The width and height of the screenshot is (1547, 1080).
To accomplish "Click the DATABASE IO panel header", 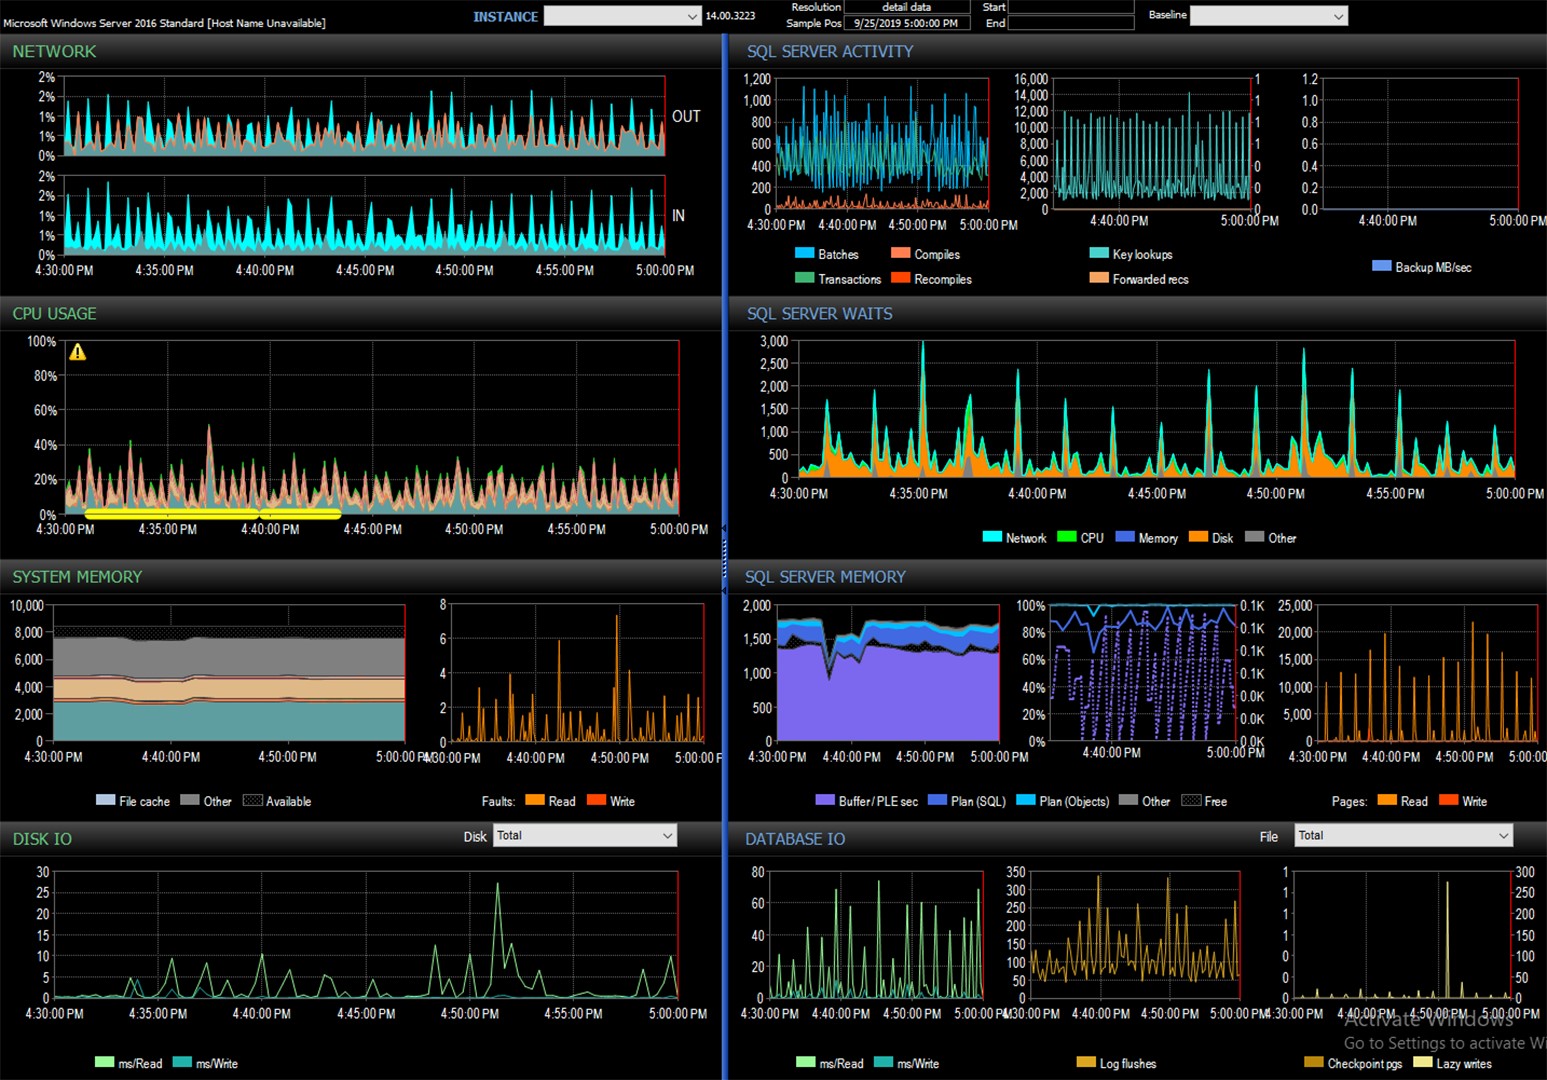I will click(x=795, y=839).
